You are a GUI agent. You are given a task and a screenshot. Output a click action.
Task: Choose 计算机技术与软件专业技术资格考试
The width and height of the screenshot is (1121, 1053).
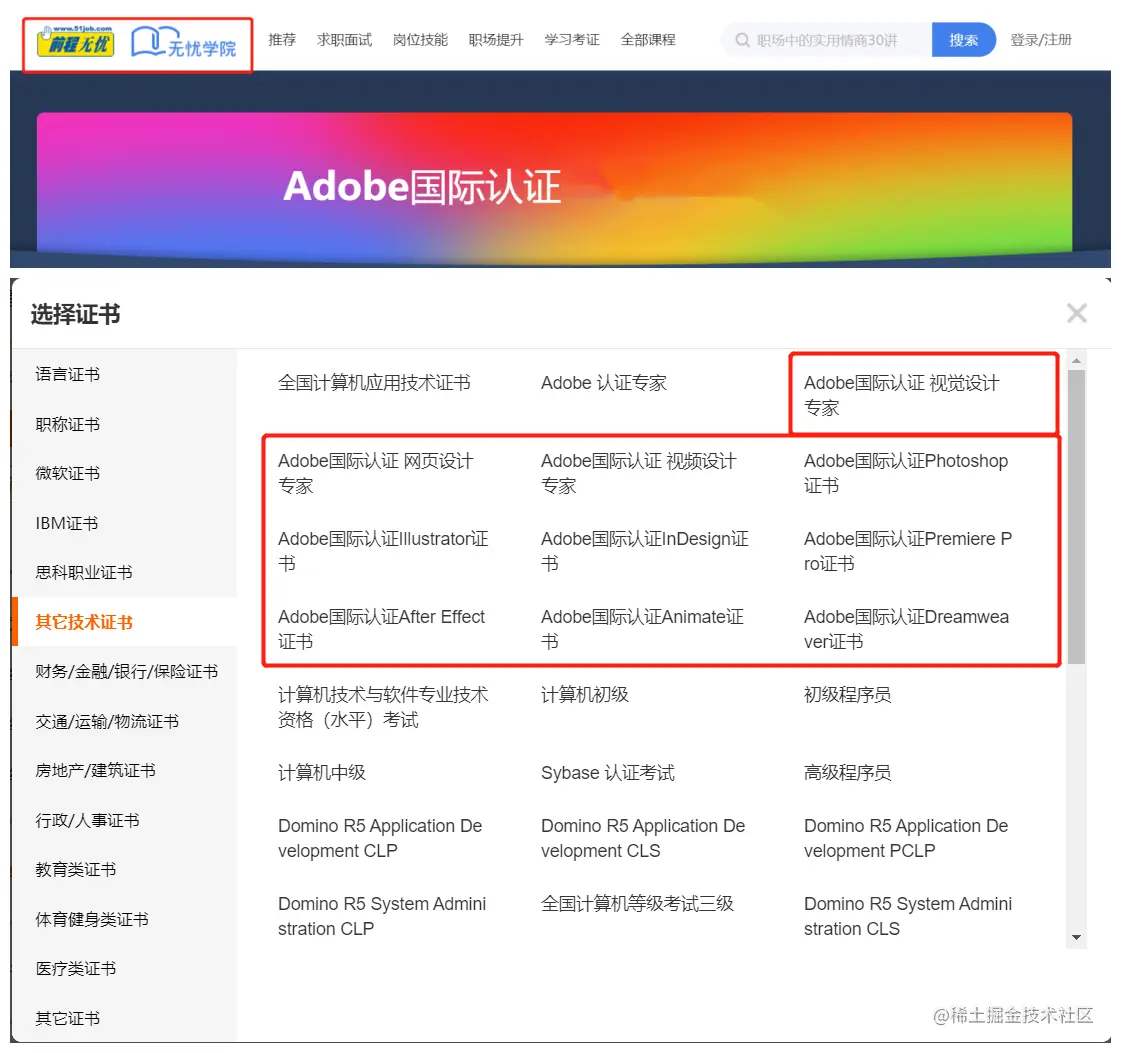click(x=384, y=707)
